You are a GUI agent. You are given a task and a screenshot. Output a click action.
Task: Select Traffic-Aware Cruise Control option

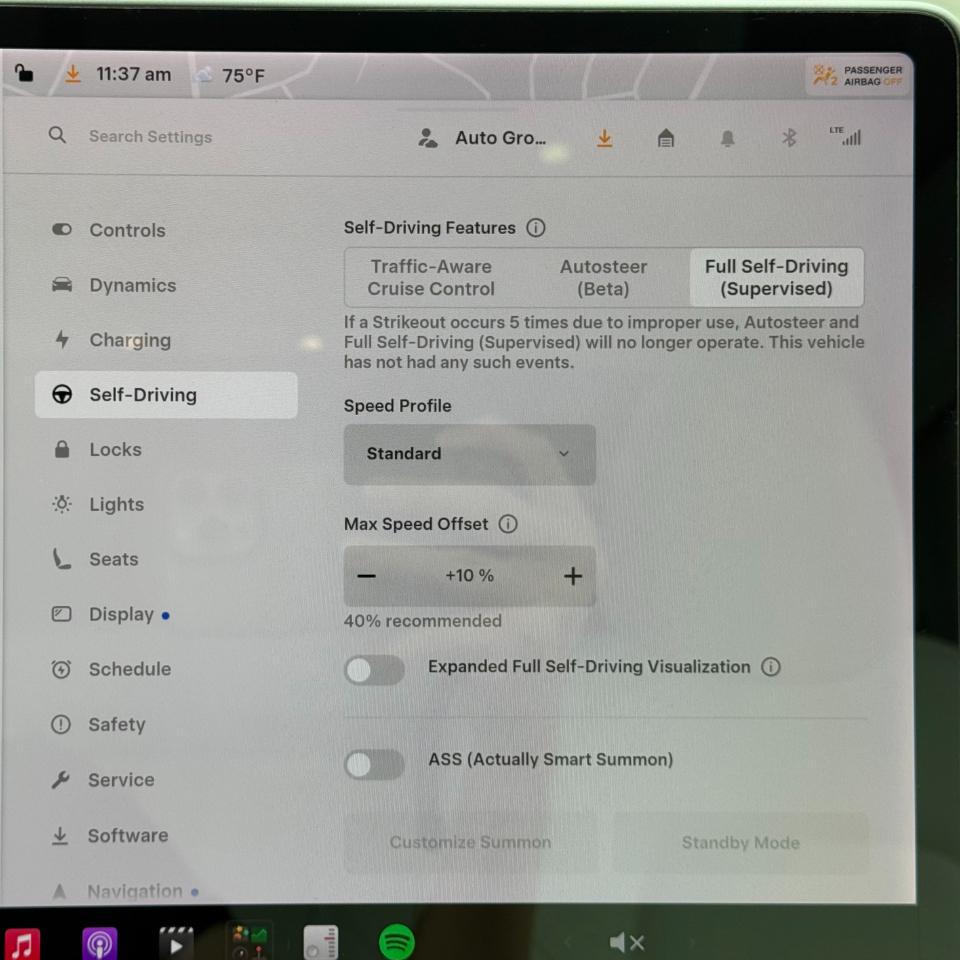pos(431,277)
